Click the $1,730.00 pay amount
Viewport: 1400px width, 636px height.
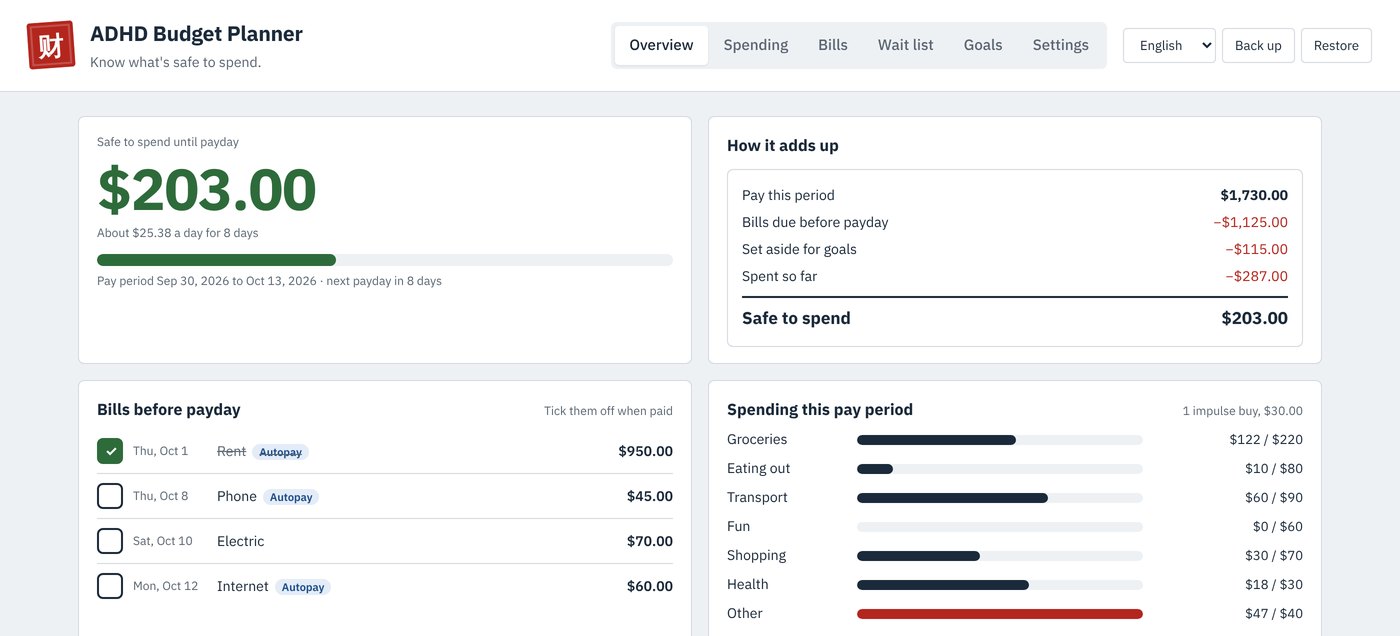click(x=1254, y=195)
